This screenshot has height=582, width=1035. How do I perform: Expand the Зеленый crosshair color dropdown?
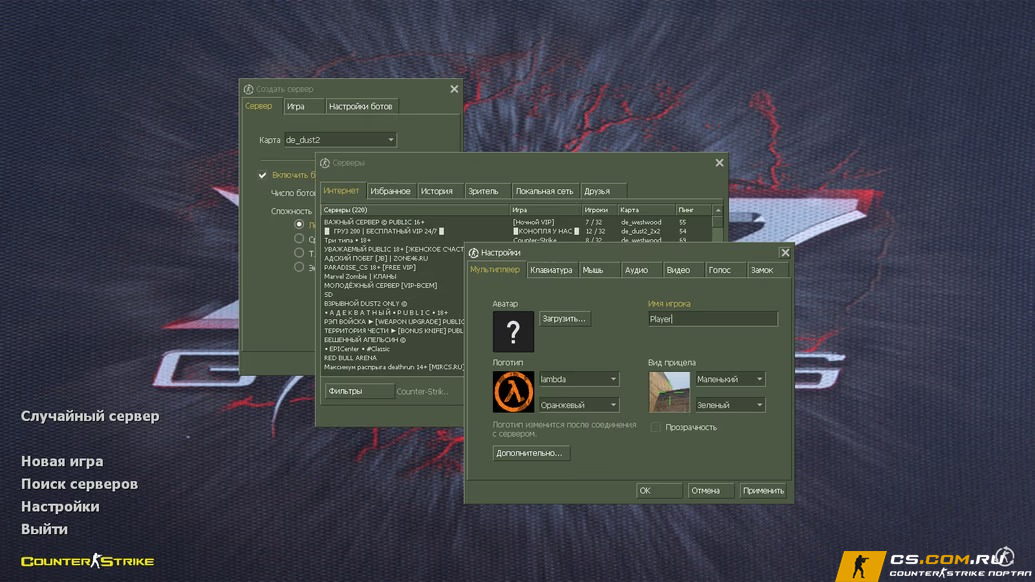tap(730, 405)
